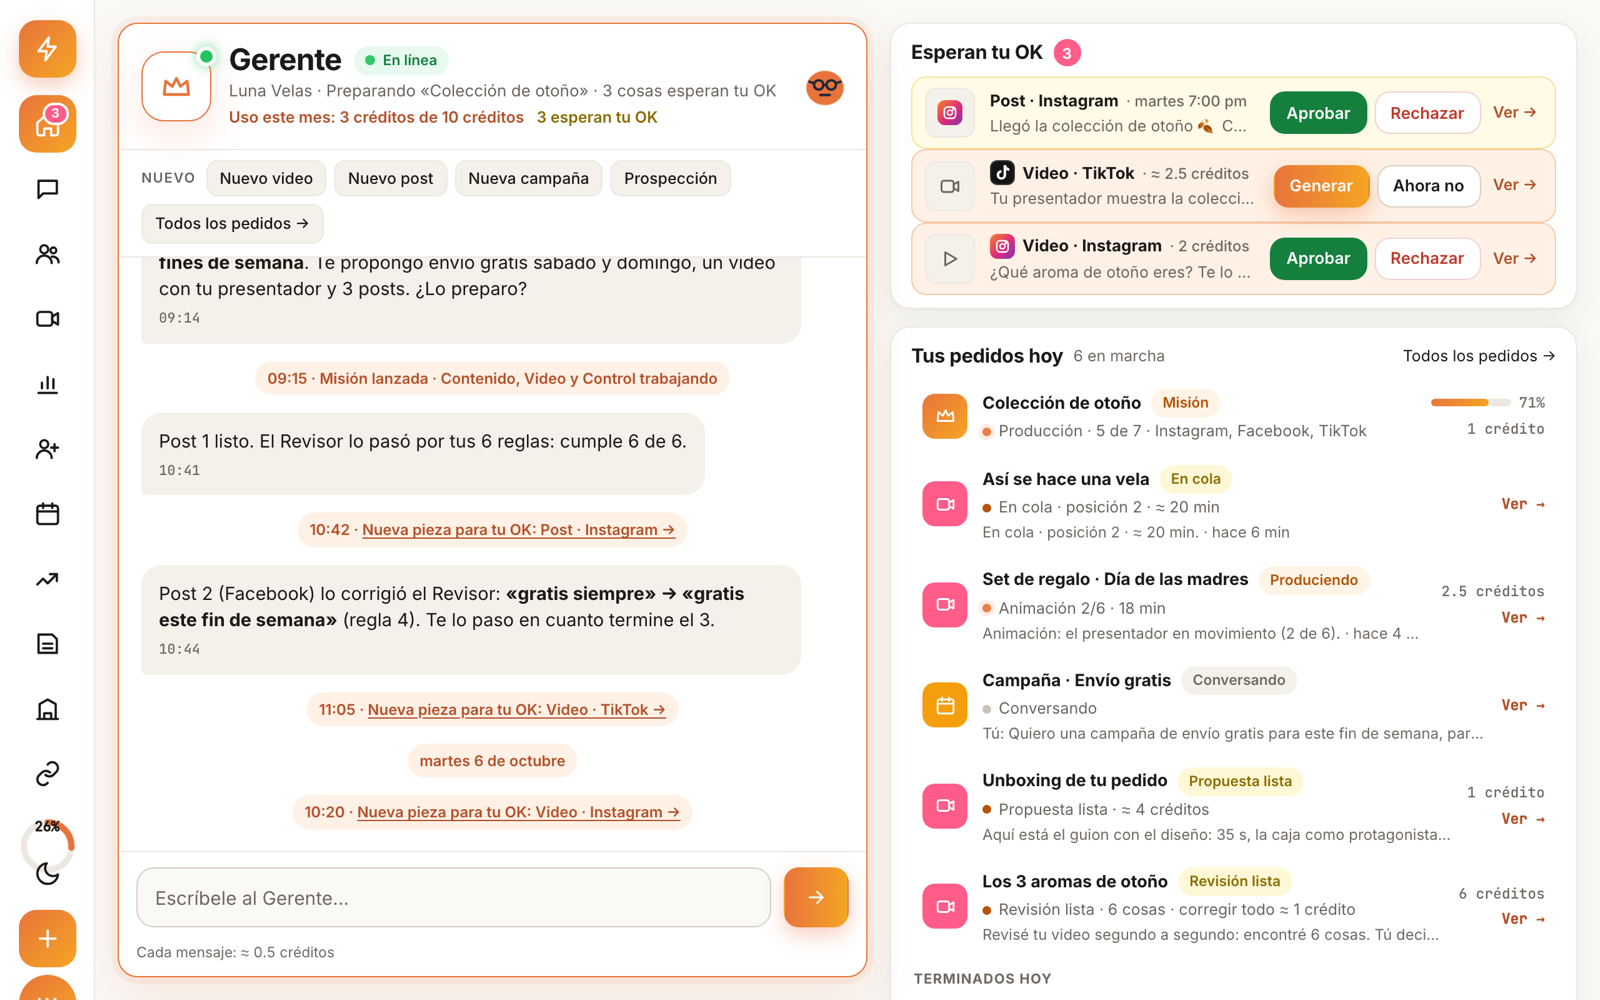This screenshot has width=1600, height=1000.
Task: Open the chat bubble sidebar icon
Action: tap(47, 189)
